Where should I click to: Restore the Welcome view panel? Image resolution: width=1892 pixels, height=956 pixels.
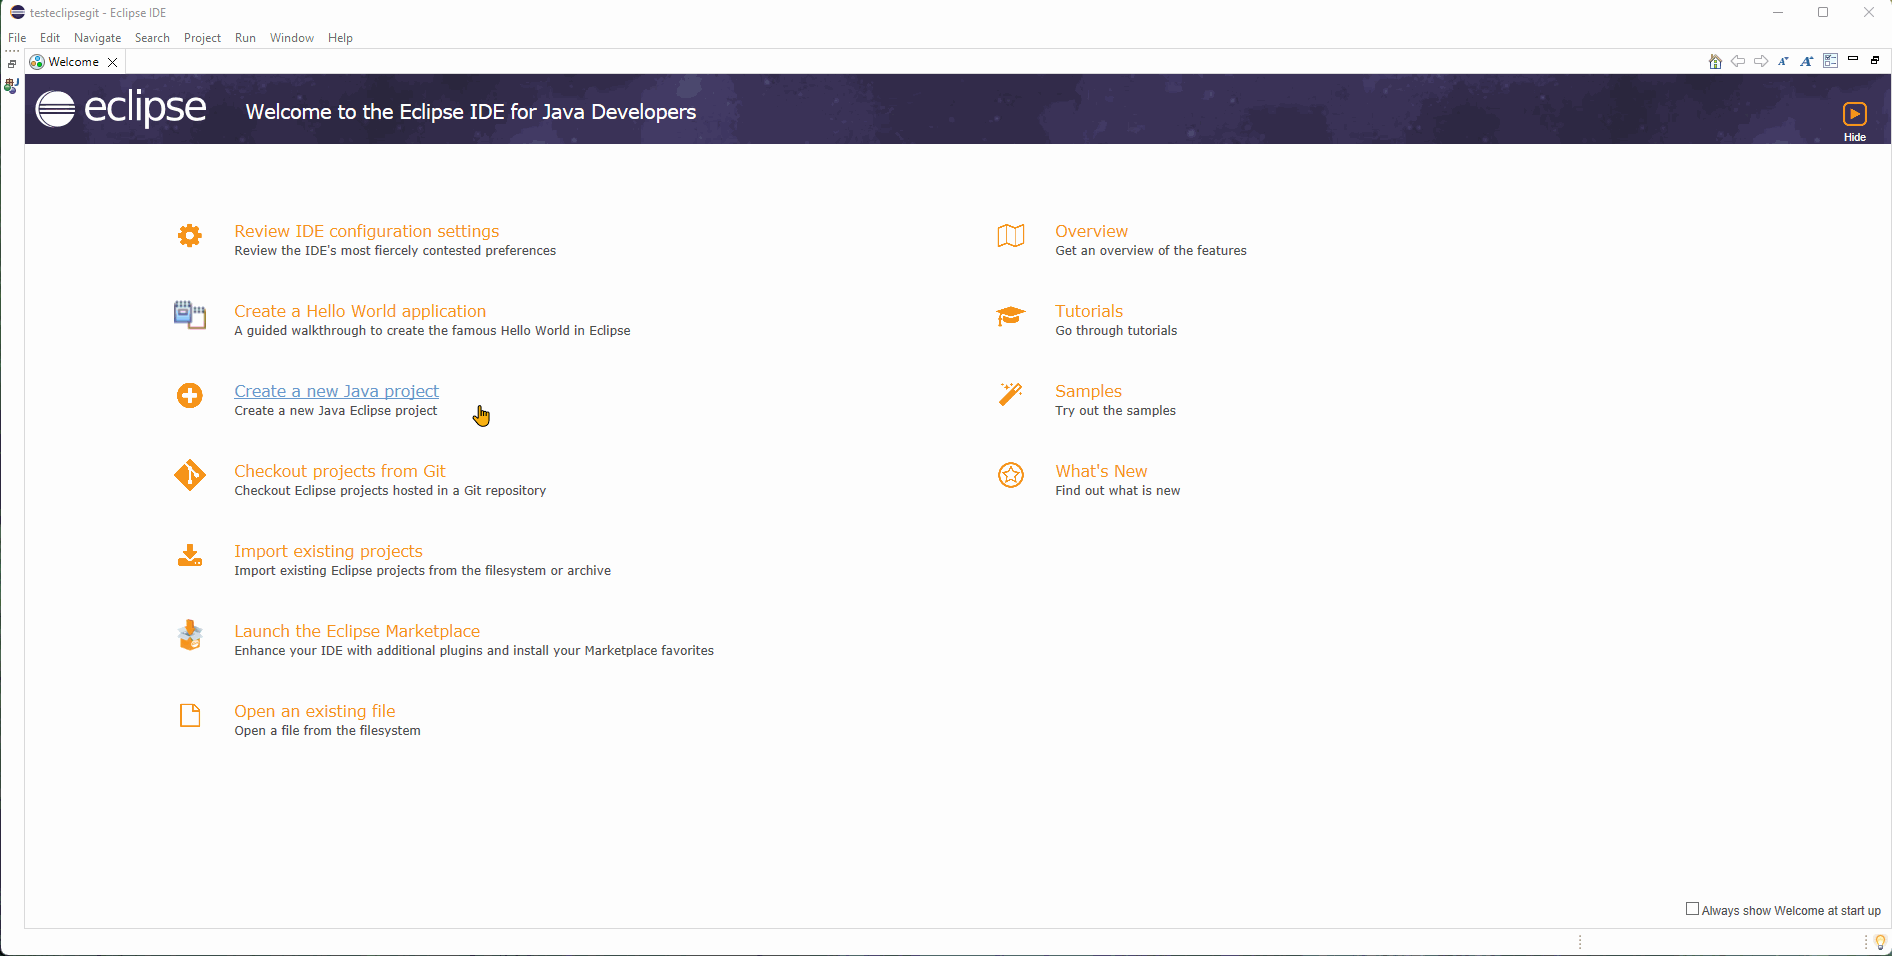coord(1875,60)
